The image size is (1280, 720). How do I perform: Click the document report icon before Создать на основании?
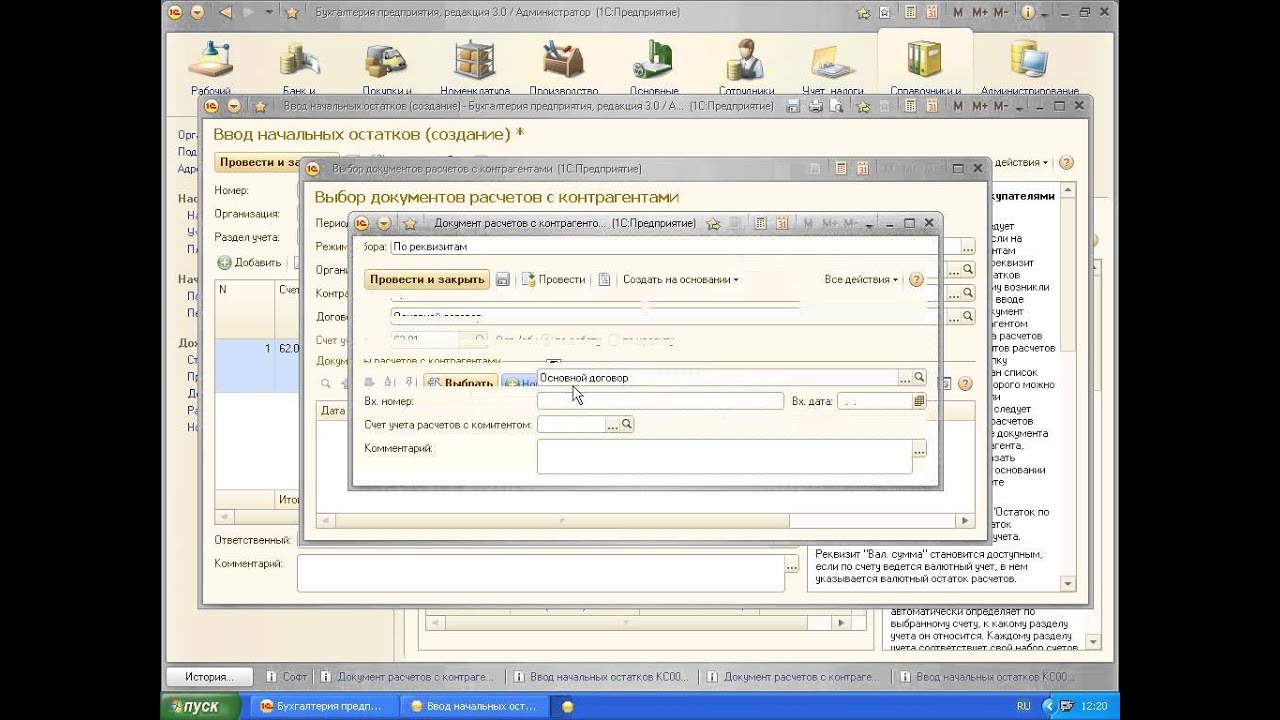pyautogui.click(x=604, y=280)
